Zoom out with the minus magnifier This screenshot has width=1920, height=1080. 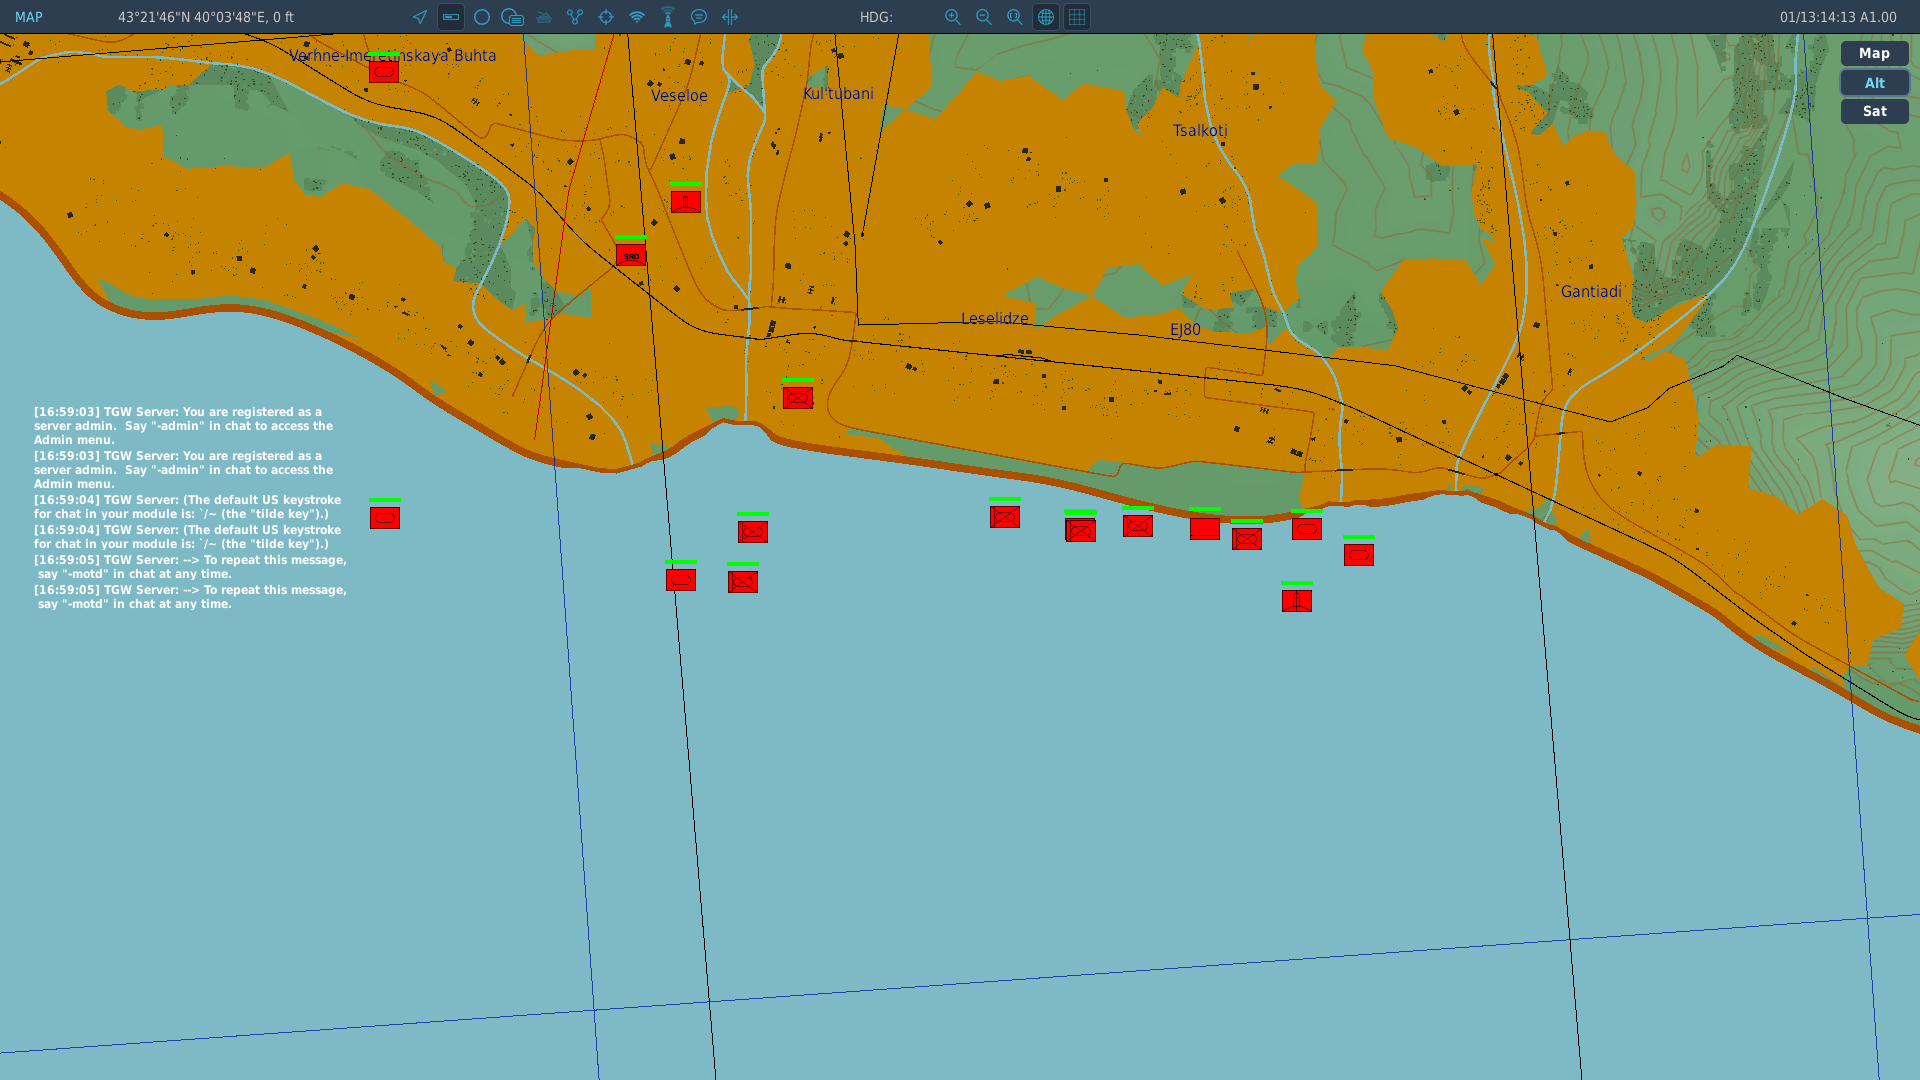coord(984,17)
